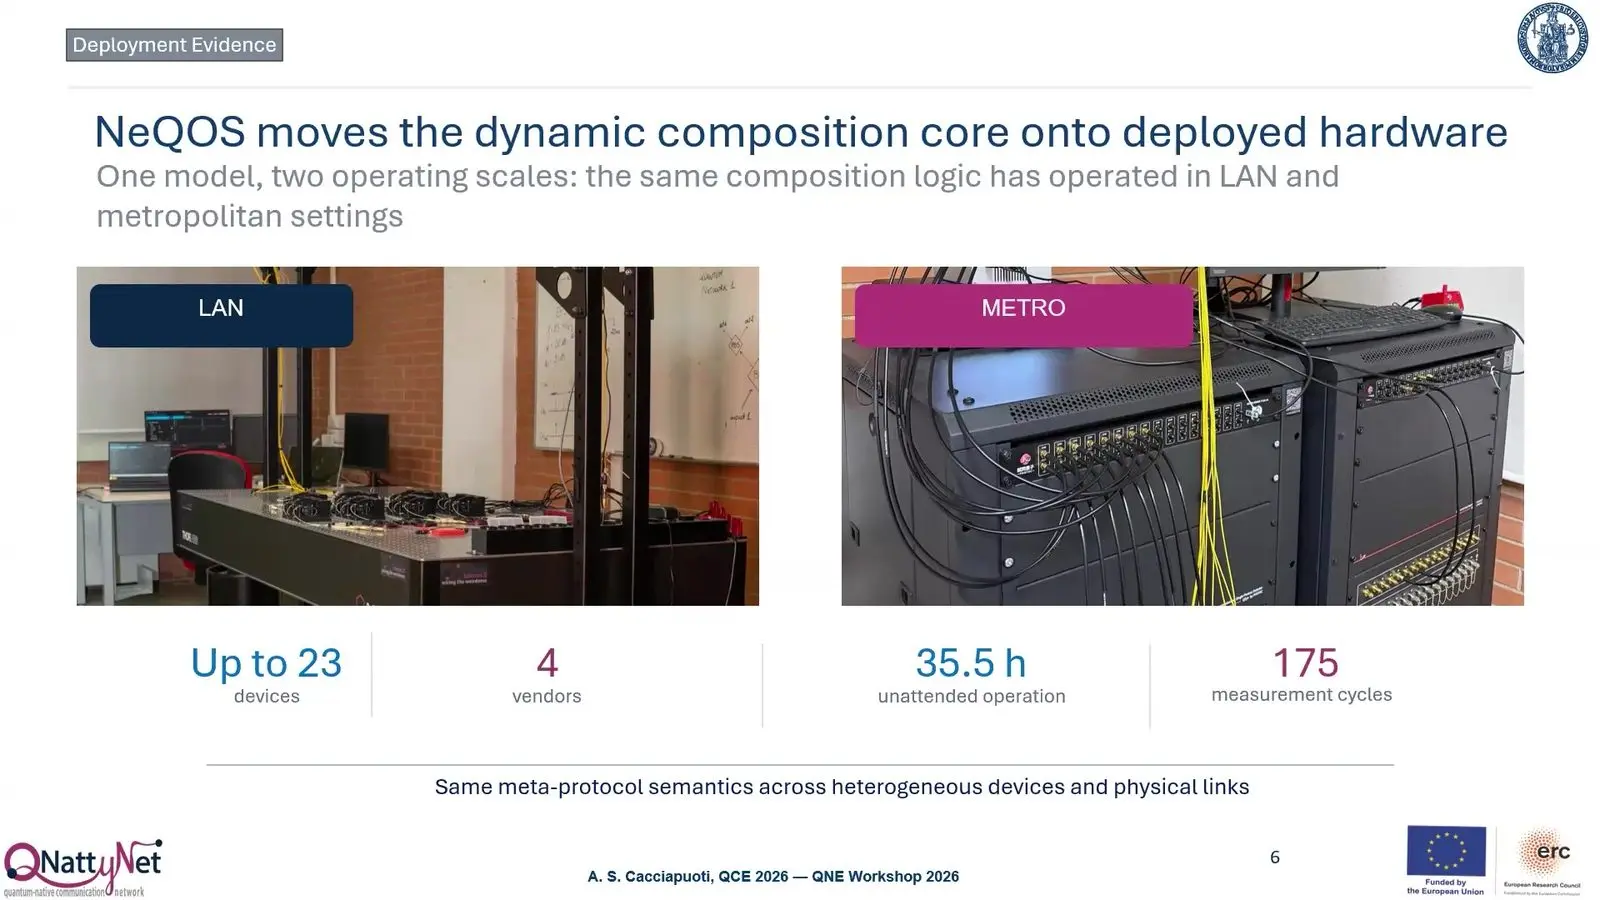Open the LAN lab photo
1600x900 pixels.
coord(418,436)
